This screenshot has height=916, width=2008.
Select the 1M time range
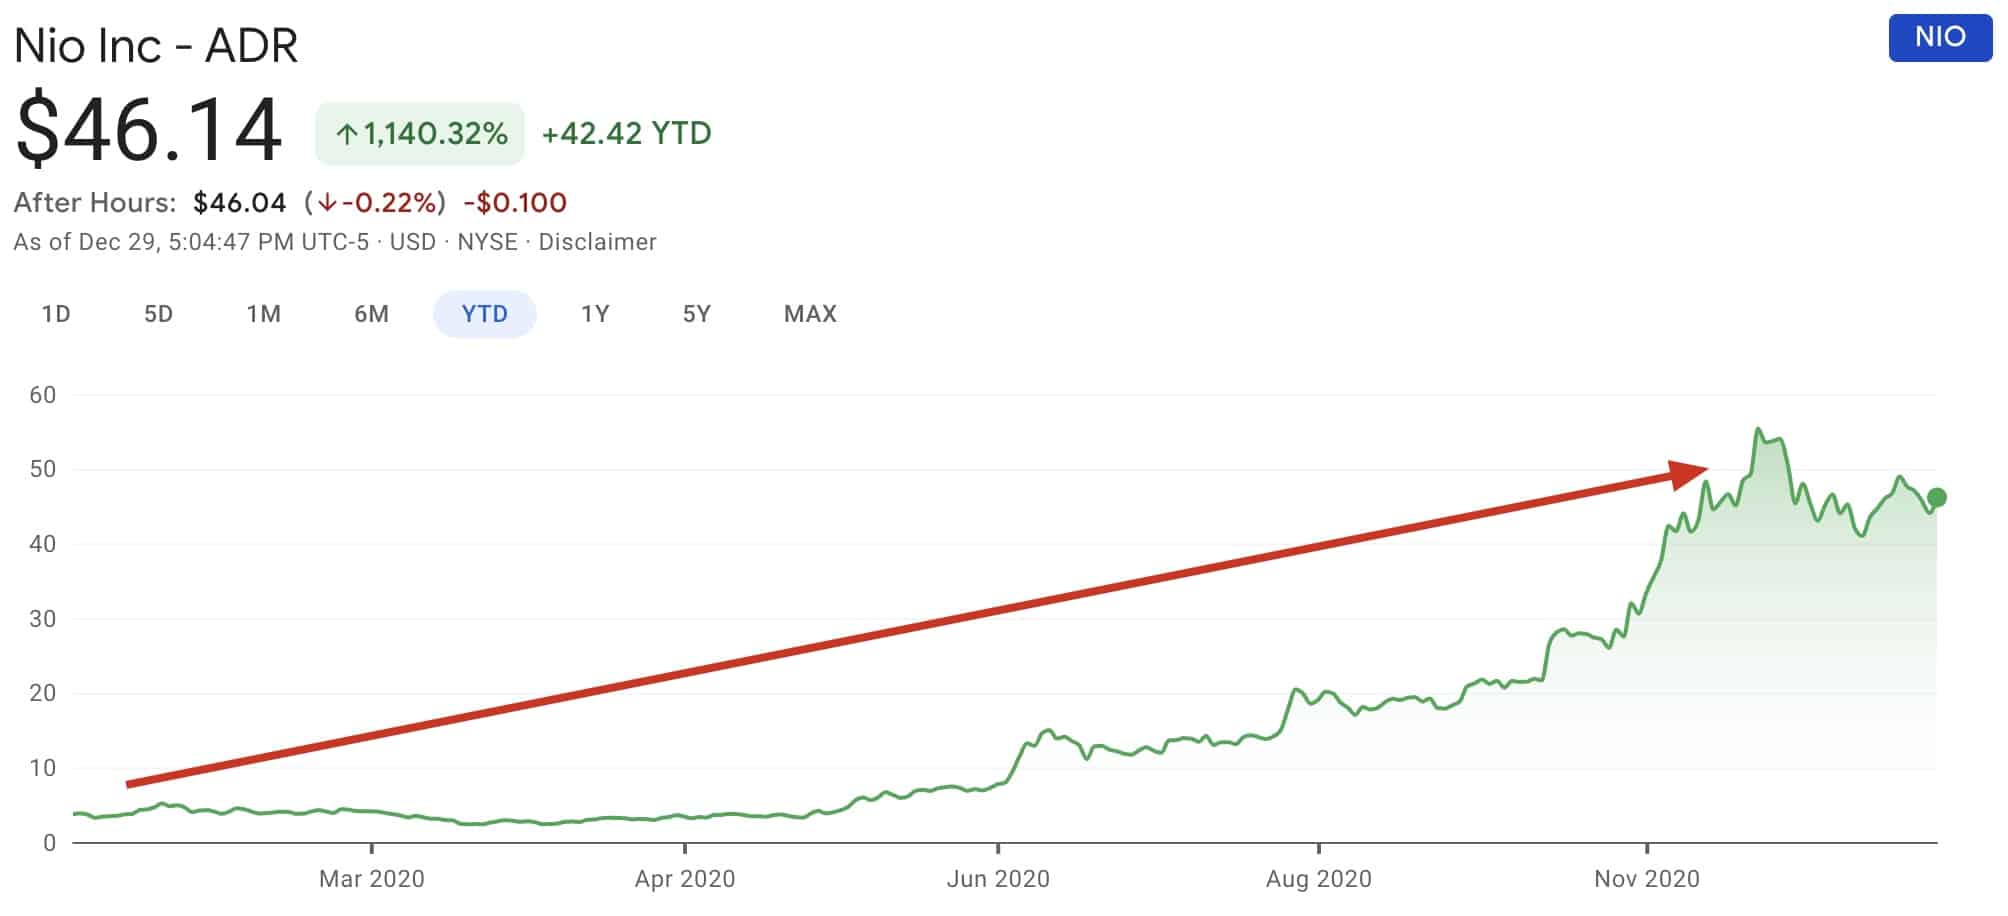[x=264, y=314]
